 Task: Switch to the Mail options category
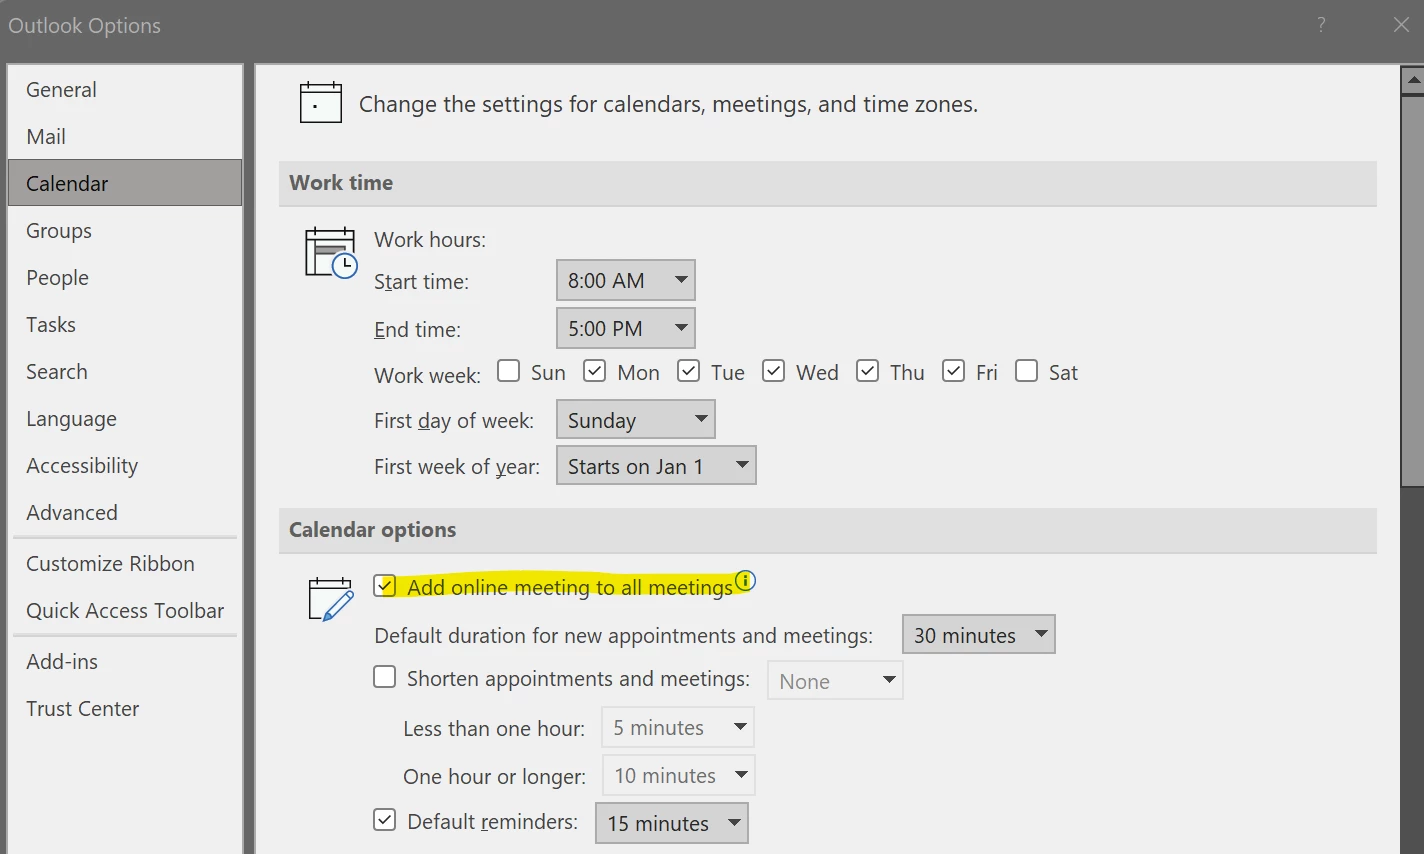point(125,136)
